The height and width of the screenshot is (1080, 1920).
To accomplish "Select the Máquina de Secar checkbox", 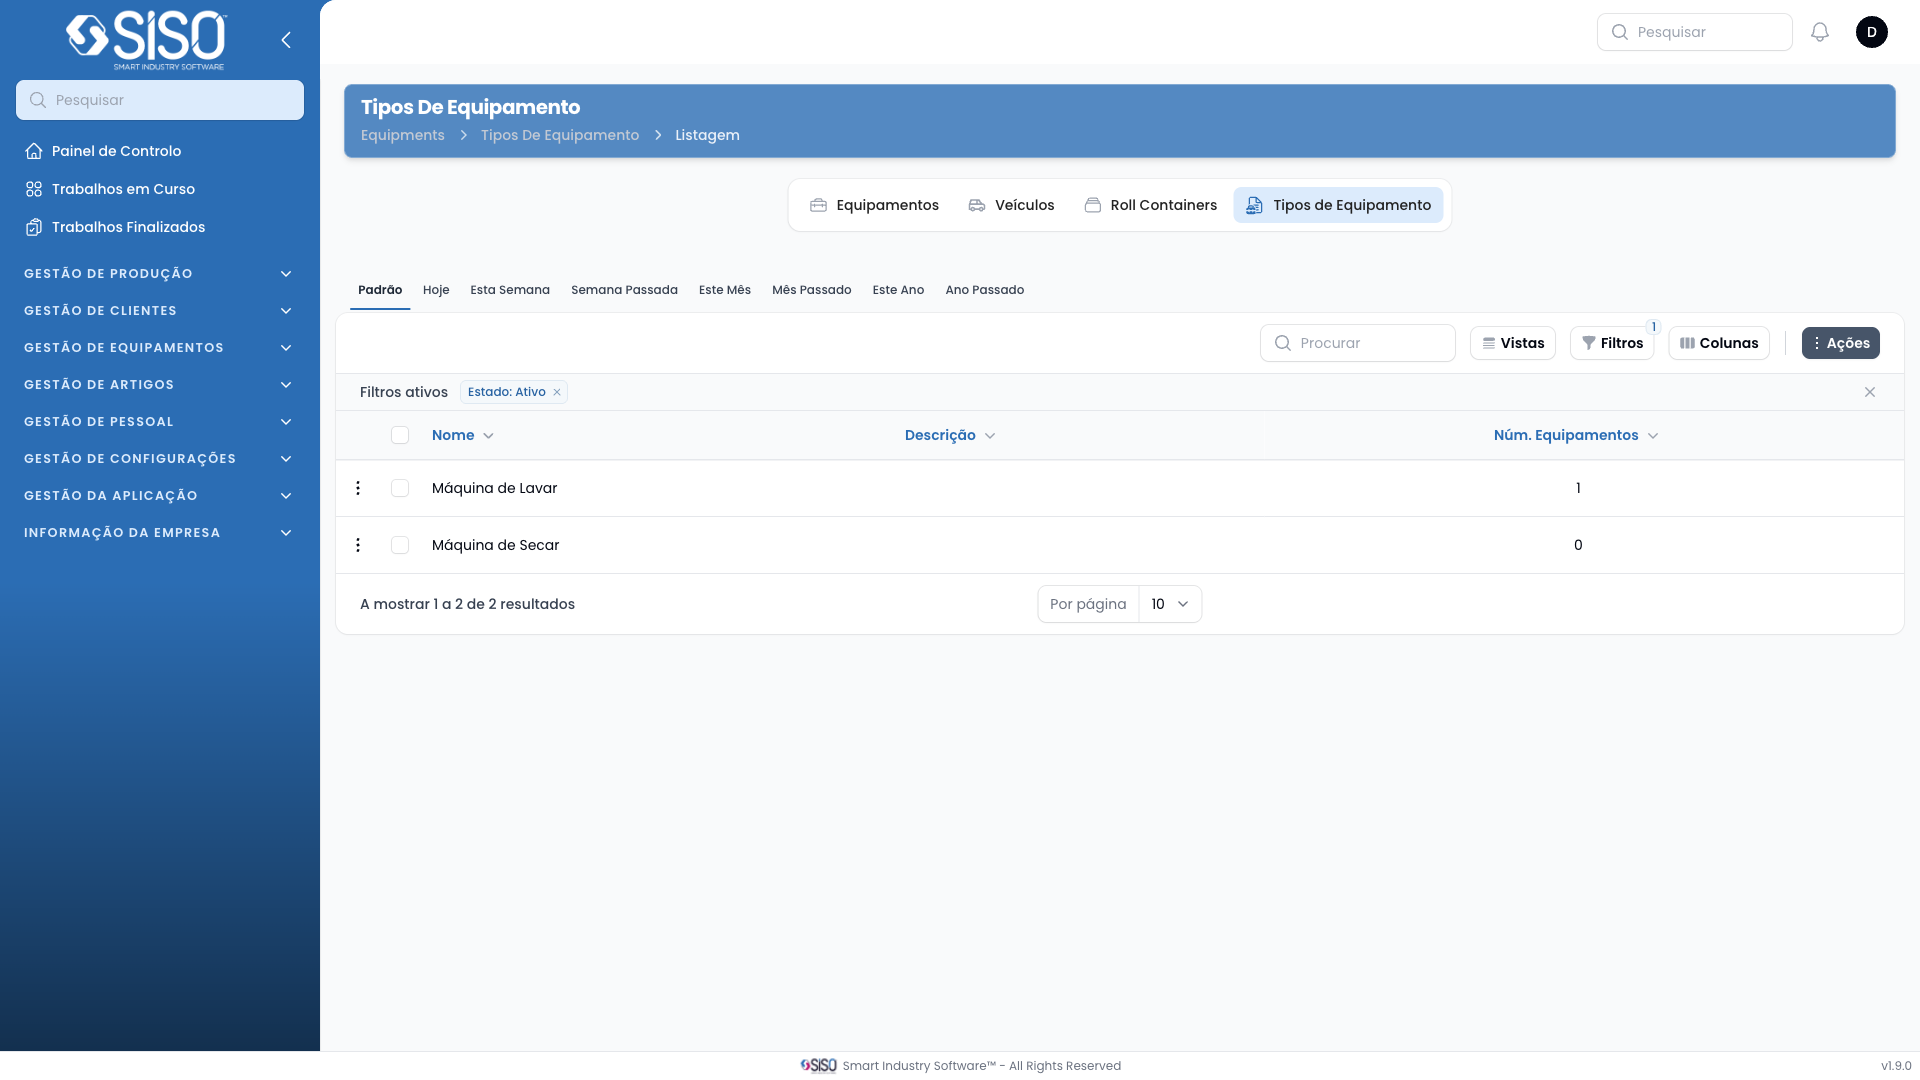I will pyautogui.click(x=400, y=545).
